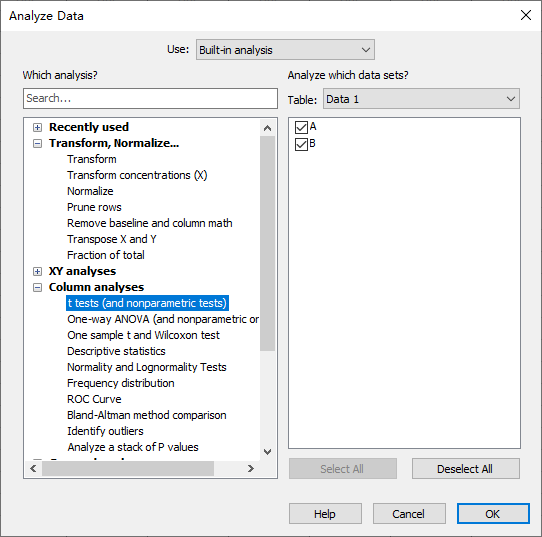Image resolution: width=542 pixels, height=537 pixels.
Task: Choose Normality and Lognormality Tests
Action: pyautogui.click(x=147, y=367)
